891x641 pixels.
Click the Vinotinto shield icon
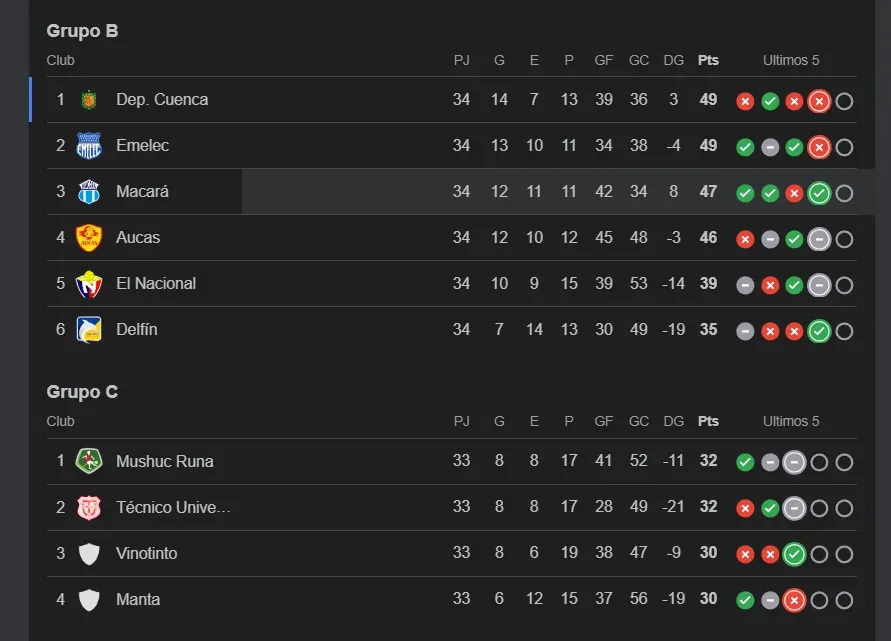coord(89,554)
